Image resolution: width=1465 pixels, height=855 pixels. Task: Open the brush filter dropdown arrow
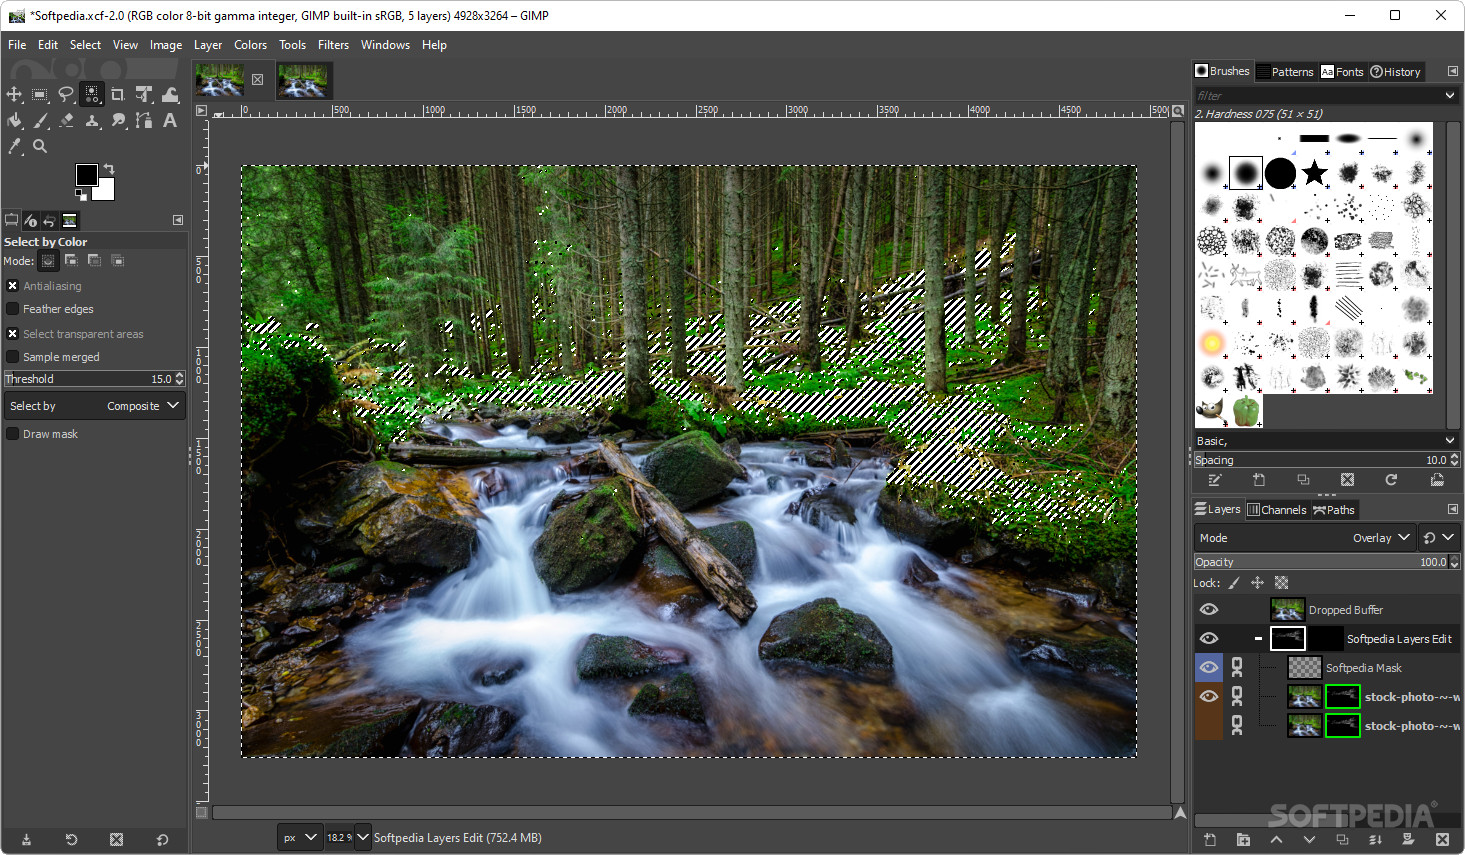[1449, 96]
